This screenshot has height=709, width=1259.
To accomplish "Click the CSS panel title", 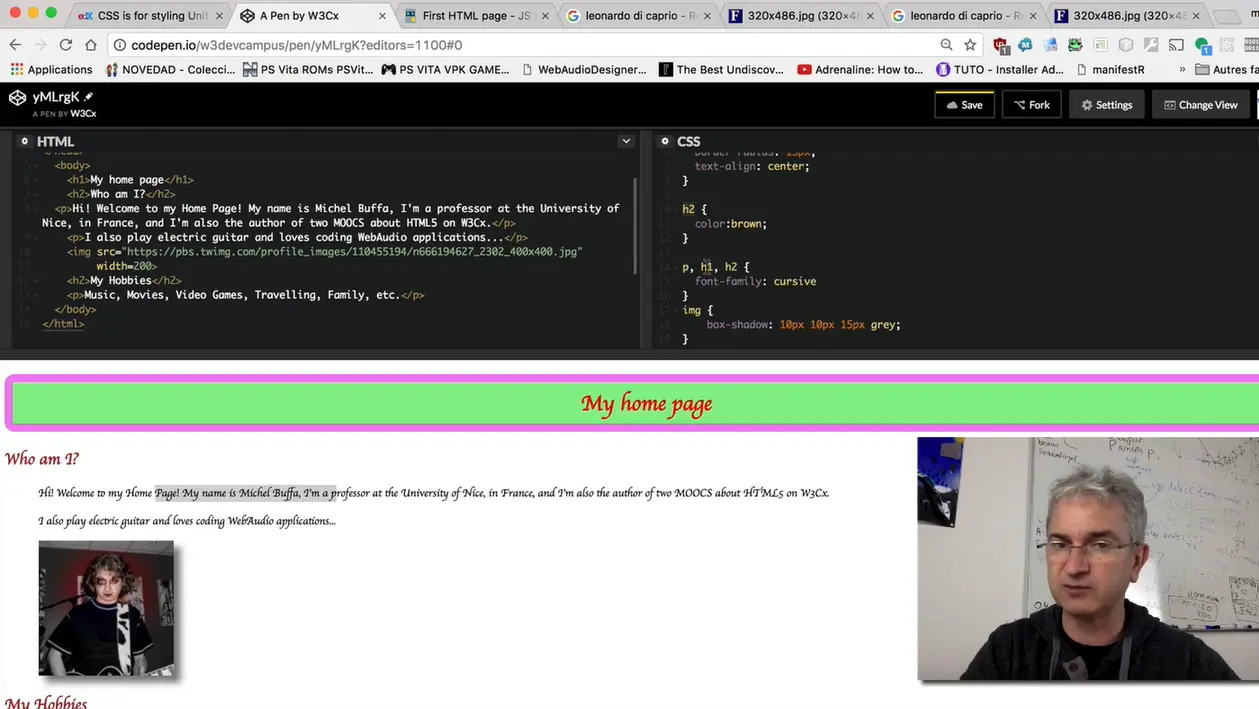I will pos(689,142).
